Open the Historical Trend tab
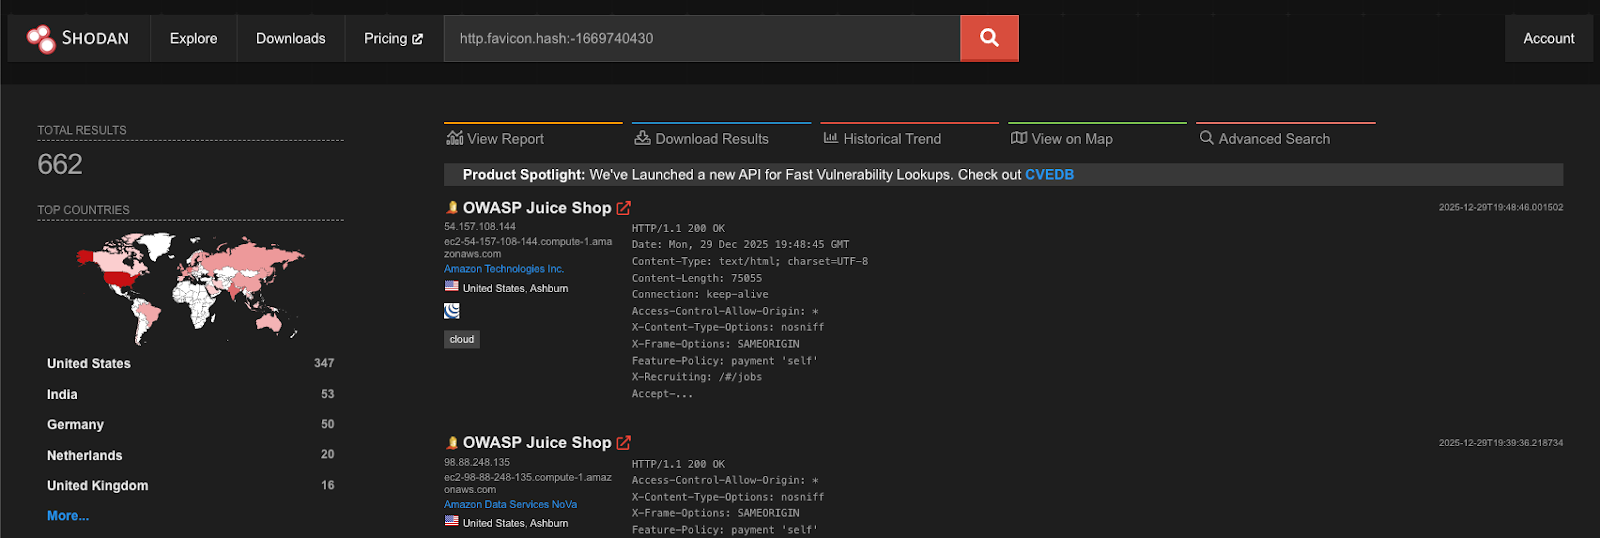The image size is (1600, 538). tap(882, 139)
